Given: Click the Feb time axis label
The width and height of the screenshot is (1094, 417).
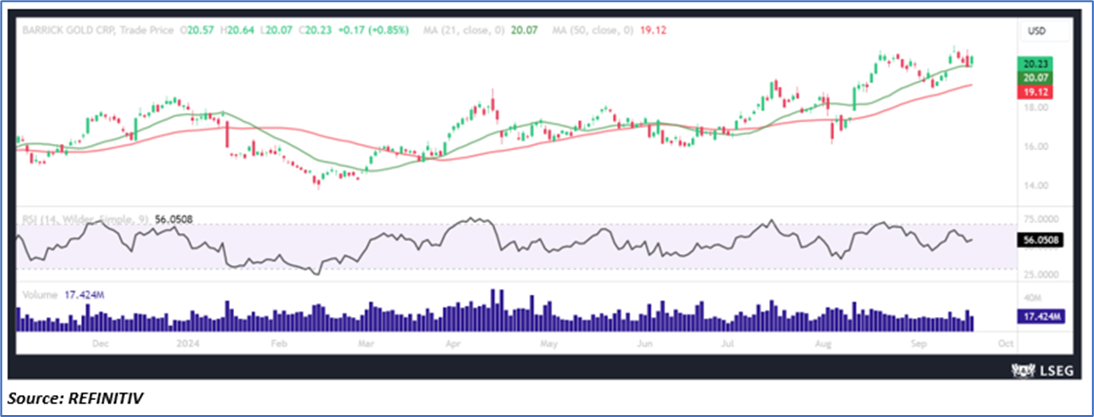Looking at the screenshot, I should [x=278, y=344].
